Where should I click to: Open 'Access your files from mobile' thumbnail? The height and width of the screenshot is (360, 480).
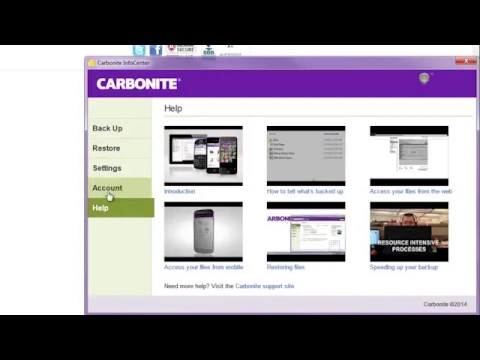tap(203, 232)
